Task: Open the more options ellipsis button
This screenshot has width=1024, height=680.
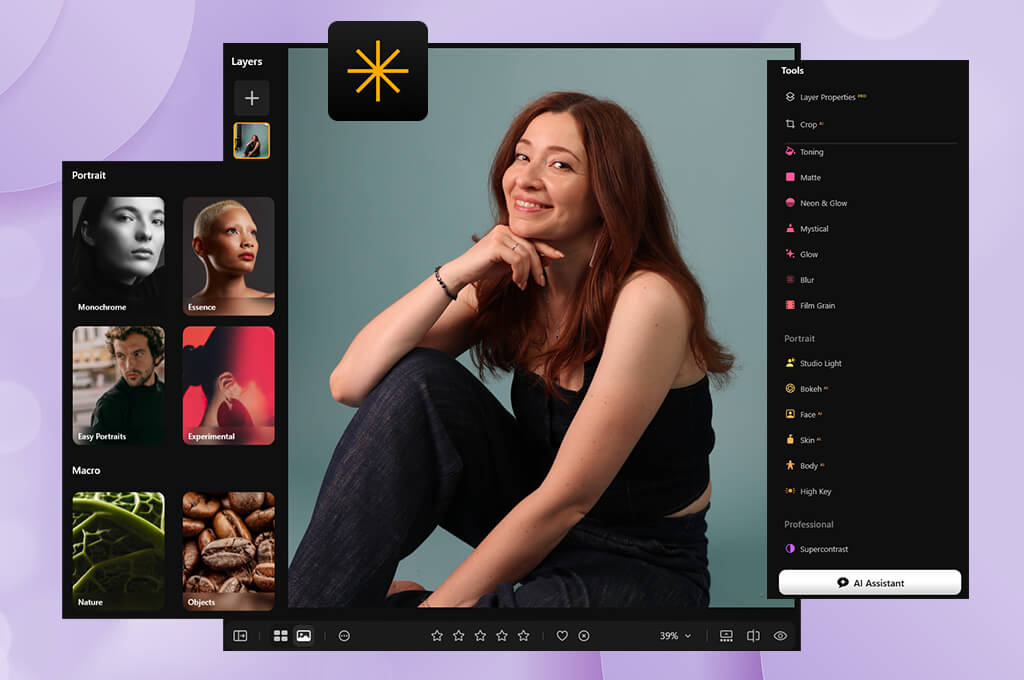Action: tap(344, 636)
